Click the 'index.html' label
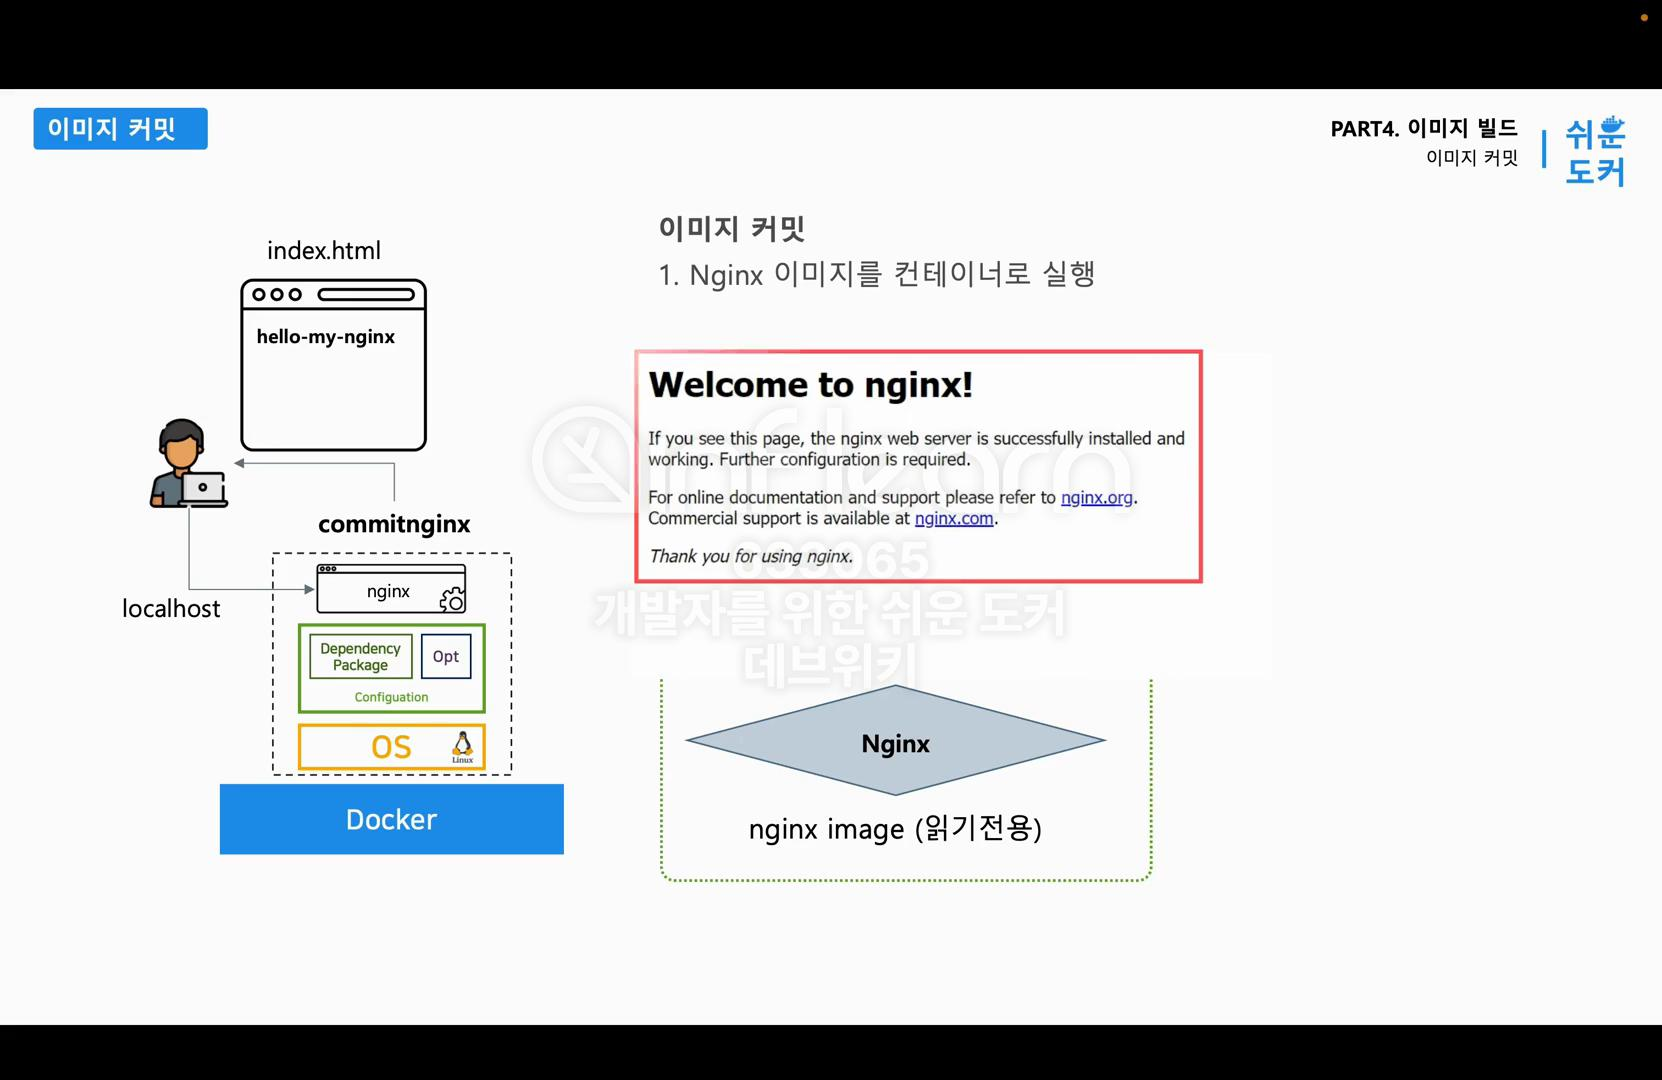1662x1080 pixels. [324, 251]
